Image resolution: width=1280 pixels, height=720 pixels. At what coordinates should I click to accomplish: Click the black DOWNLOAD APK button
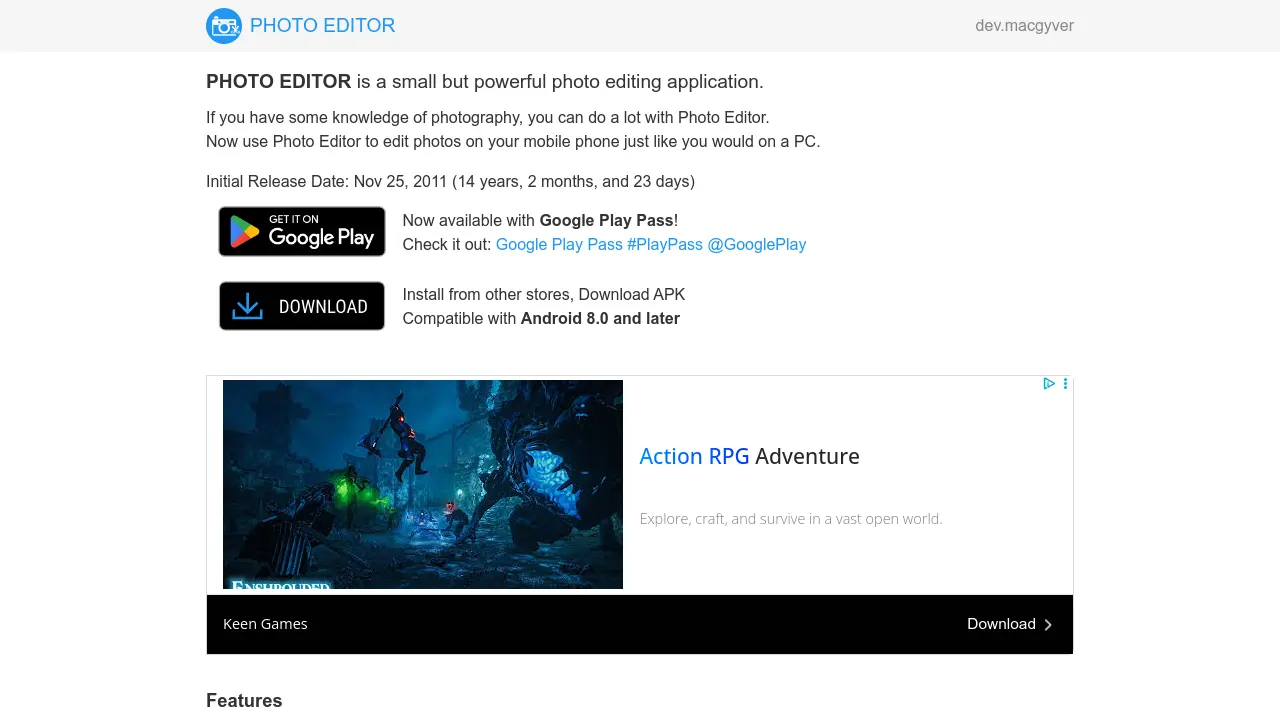tap(302, 306)
